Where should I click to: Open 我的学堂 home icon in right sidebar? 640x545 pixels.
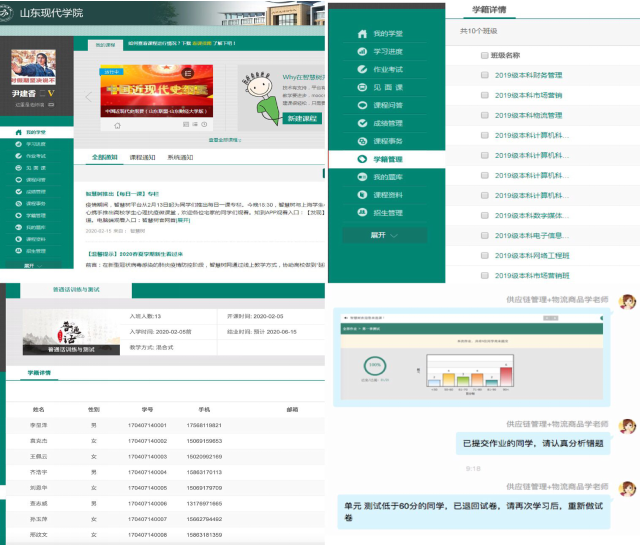tap(362, 34)
